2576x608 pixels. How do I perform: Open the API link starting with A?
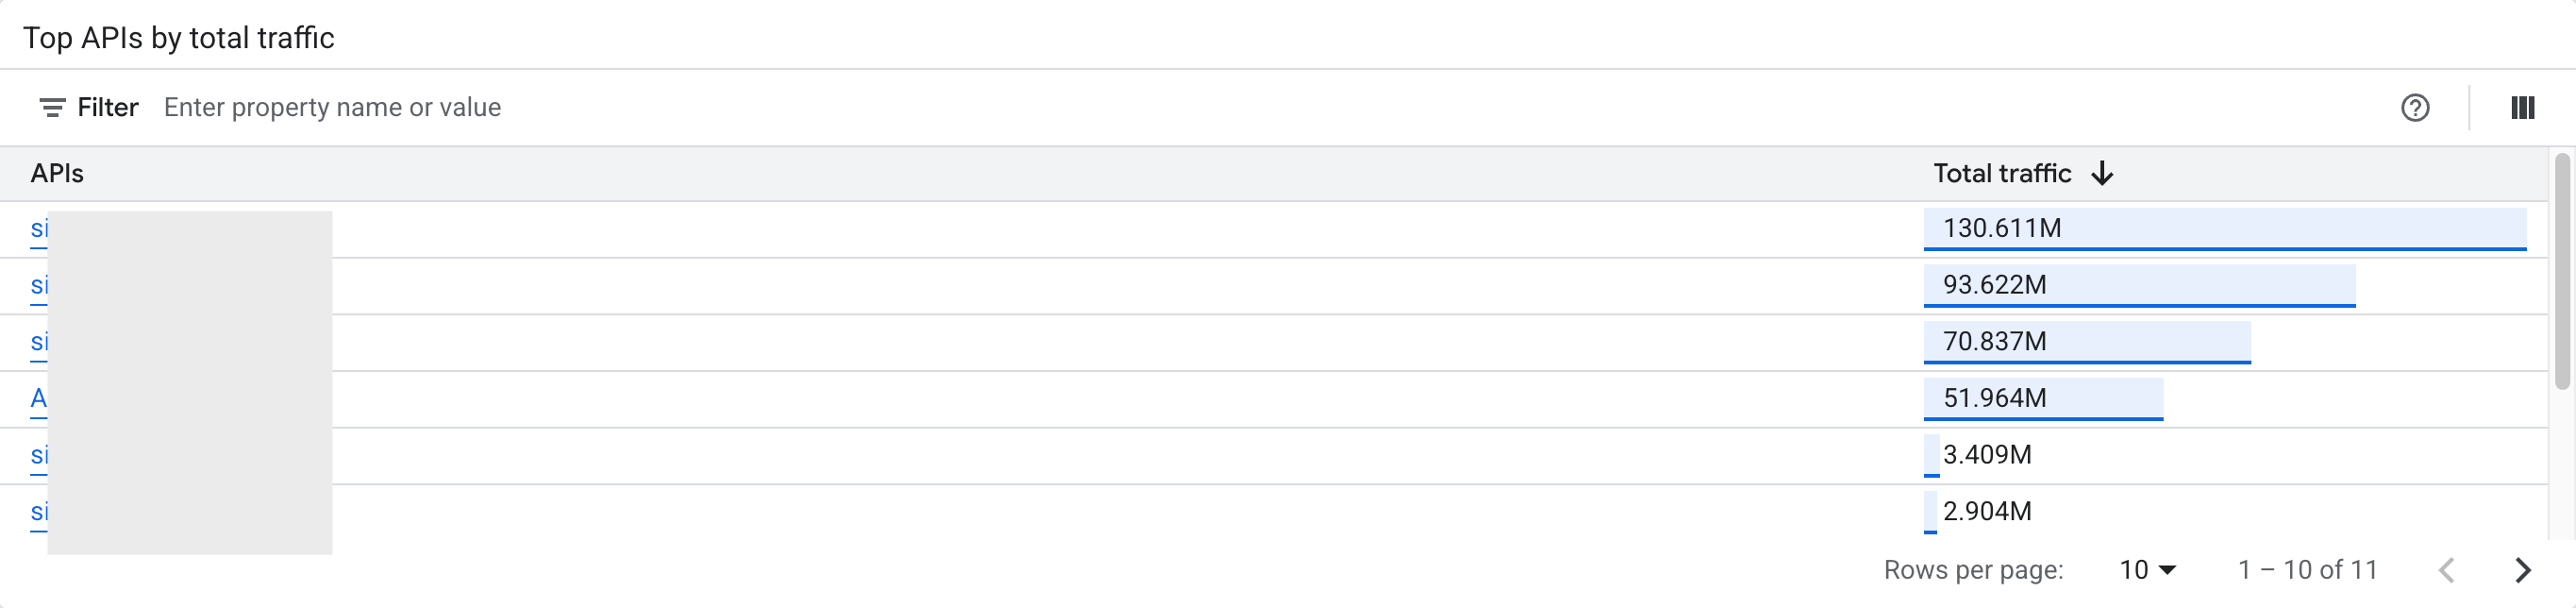pyautogui.click(x=38, y=398)
